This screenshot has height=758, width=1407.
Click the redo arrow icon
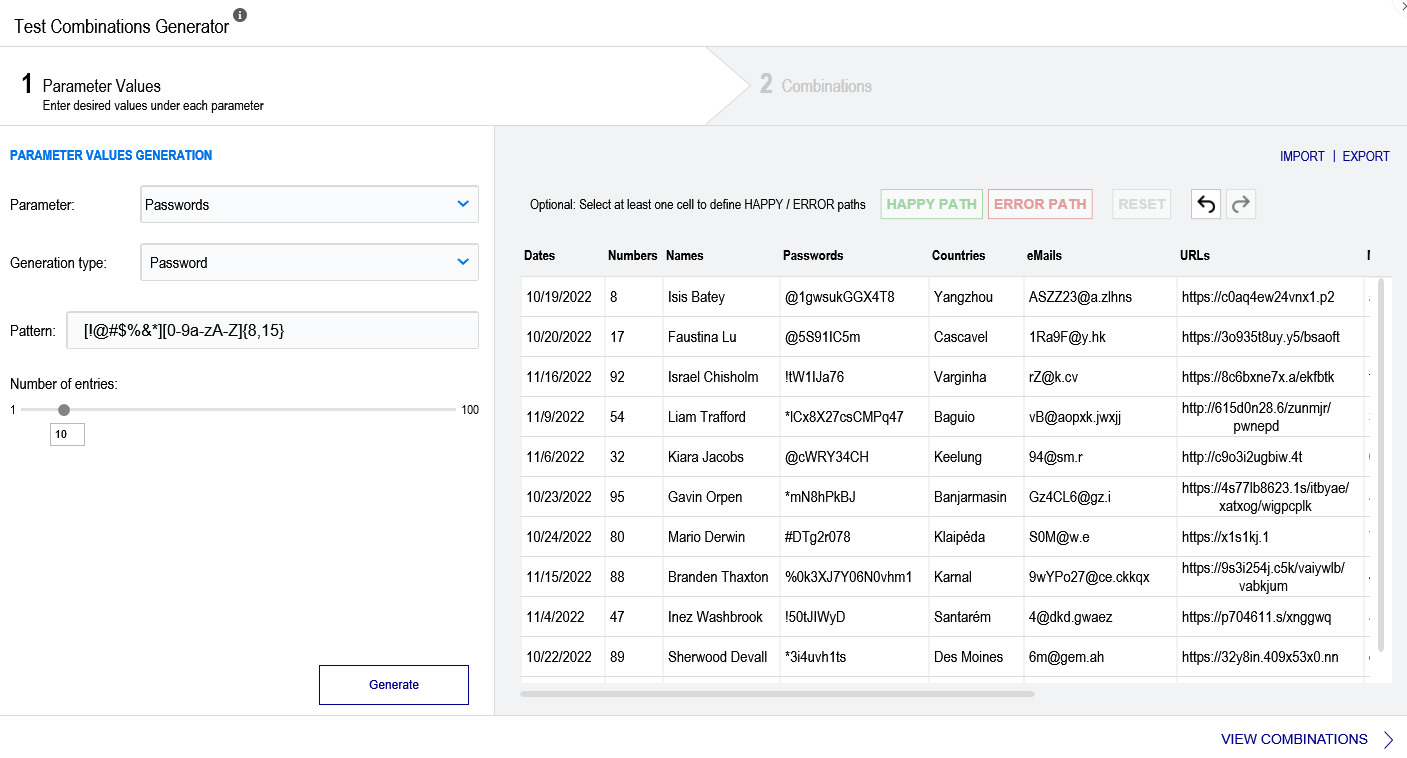coord(1241,204)
